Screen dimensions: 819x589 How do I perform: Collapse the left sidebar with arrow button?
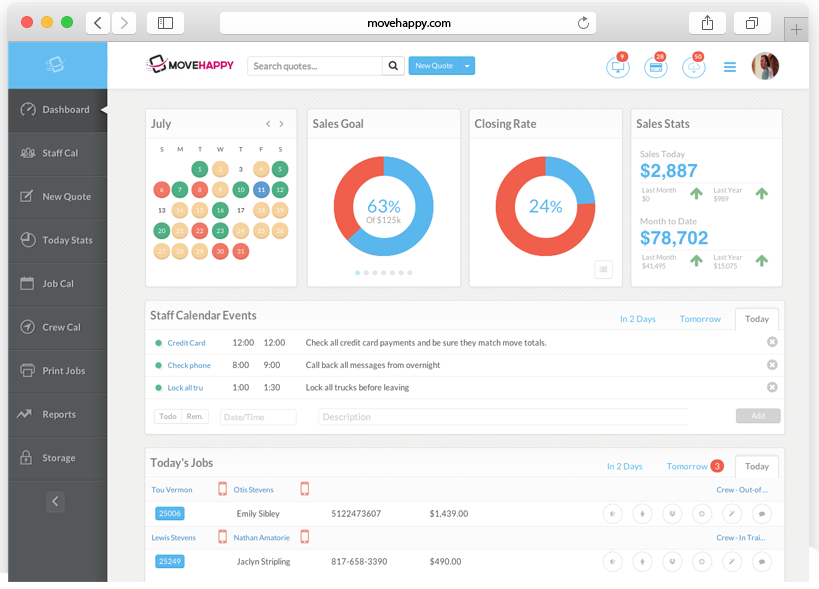[55, 501]
